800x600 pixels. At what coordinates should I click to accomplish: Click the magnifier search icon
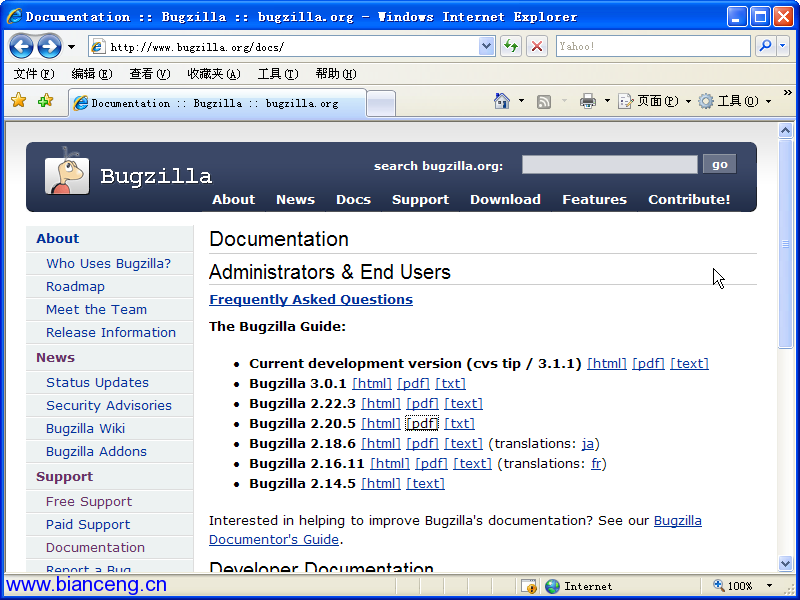pos(765,46)
